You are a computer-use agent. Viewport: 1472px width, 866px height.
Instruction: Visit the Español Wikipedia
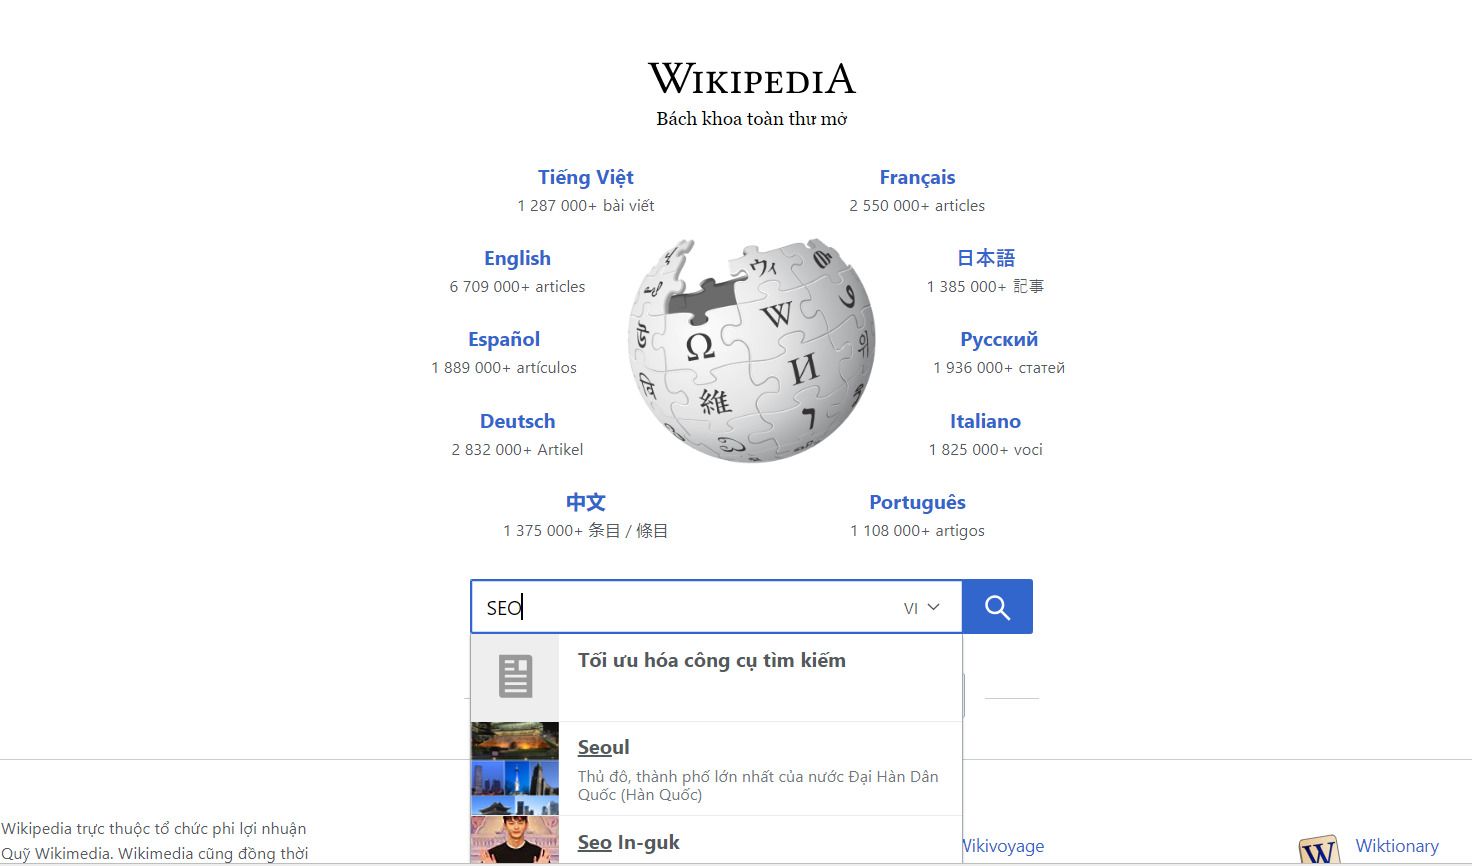tap(504, 339)
